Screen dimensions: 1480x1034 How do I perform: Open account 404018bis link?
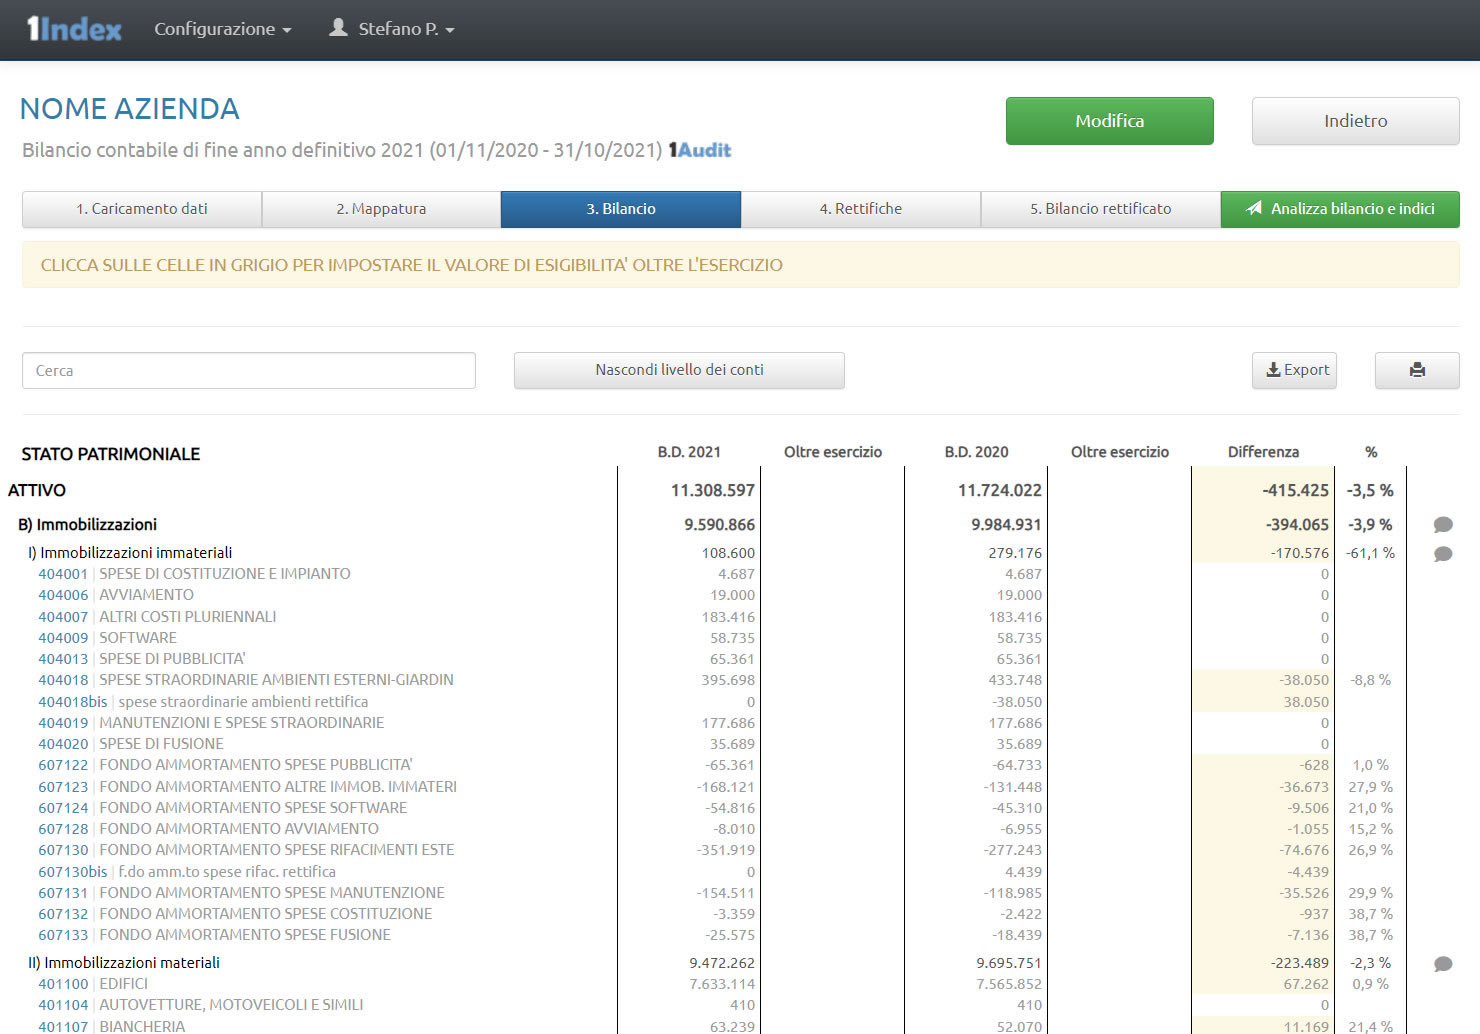pyautogui.click(x=73, y=702)
